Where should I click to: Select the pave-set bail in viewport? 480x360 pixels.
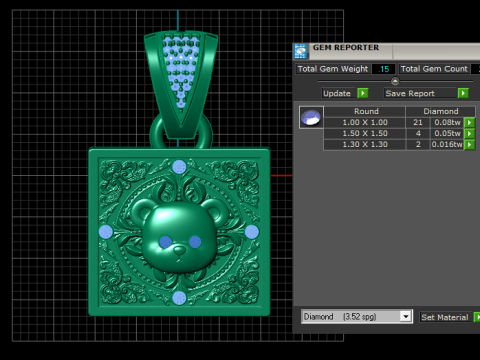coord(181,85)
